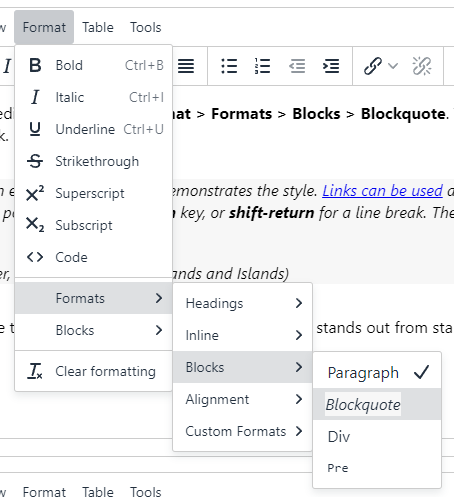
Task: Open the link button dropdown arrow
Action: [x=393, y=66]
